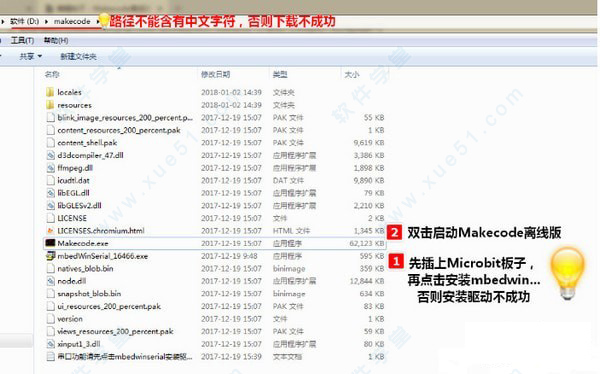Click the mbedWinSerial_16466.exe installer icon
The height and width of the screenshot is (374, 600).
click(50, 256)
